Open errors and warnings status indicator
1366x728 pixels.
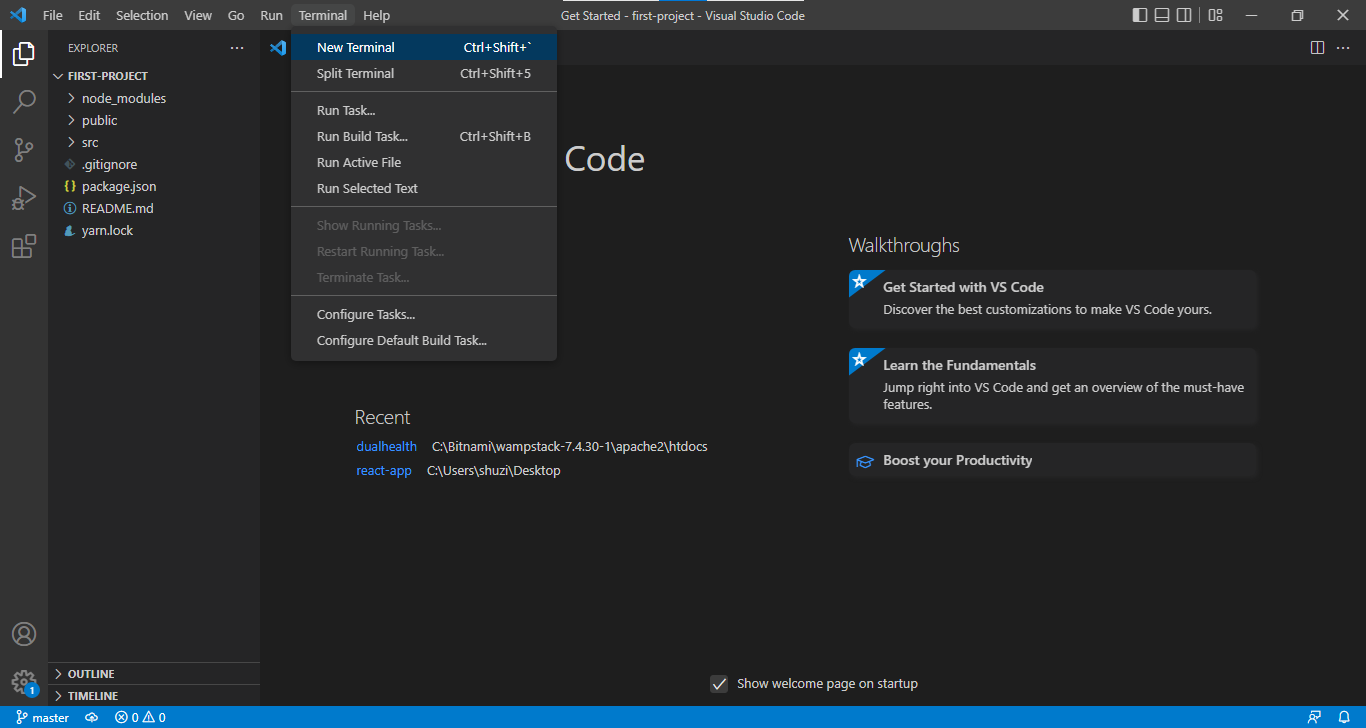click(x=140, y=717)
